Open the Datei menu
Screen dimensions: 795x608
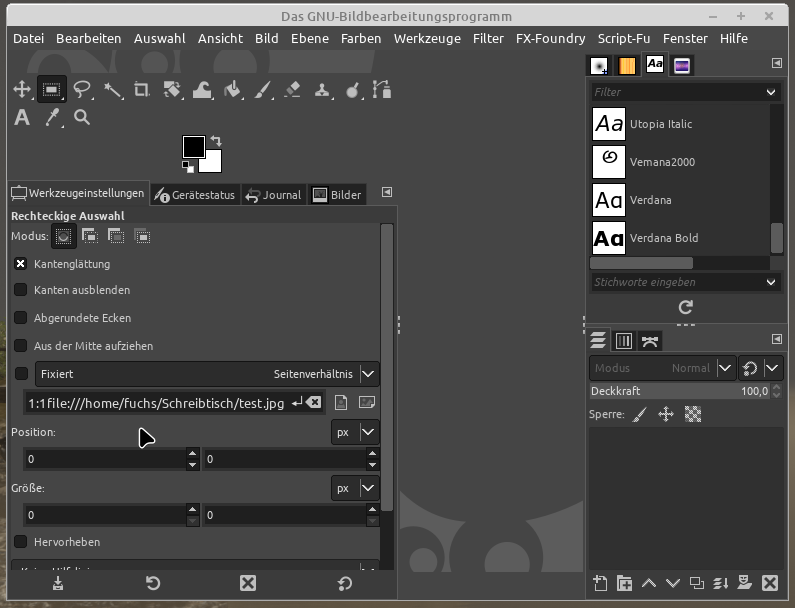(x=28, y=39)
